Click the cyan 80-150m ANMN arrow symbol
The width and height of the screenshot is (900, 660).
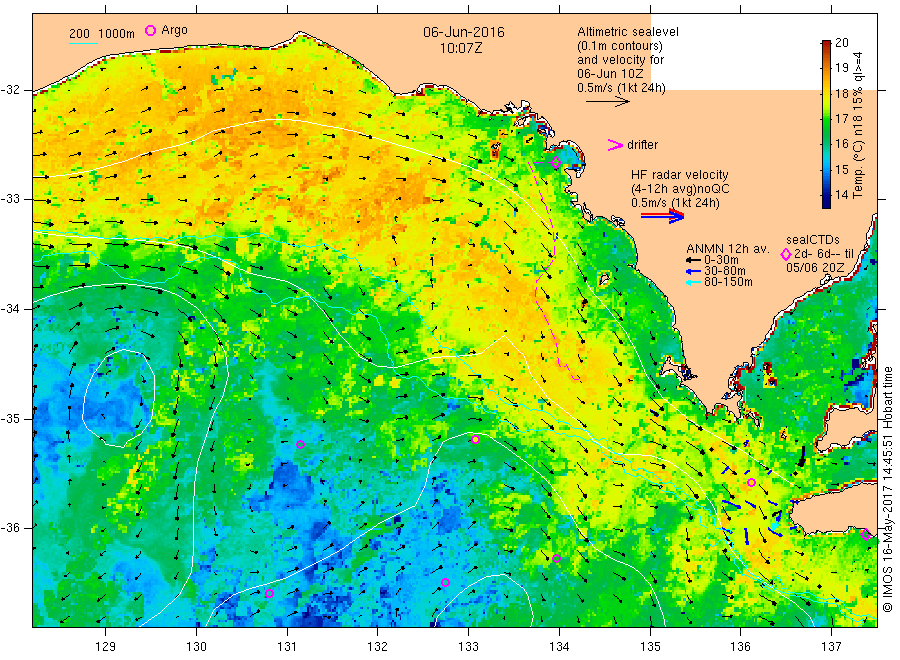pyautogui.click(x=693, y=282)
